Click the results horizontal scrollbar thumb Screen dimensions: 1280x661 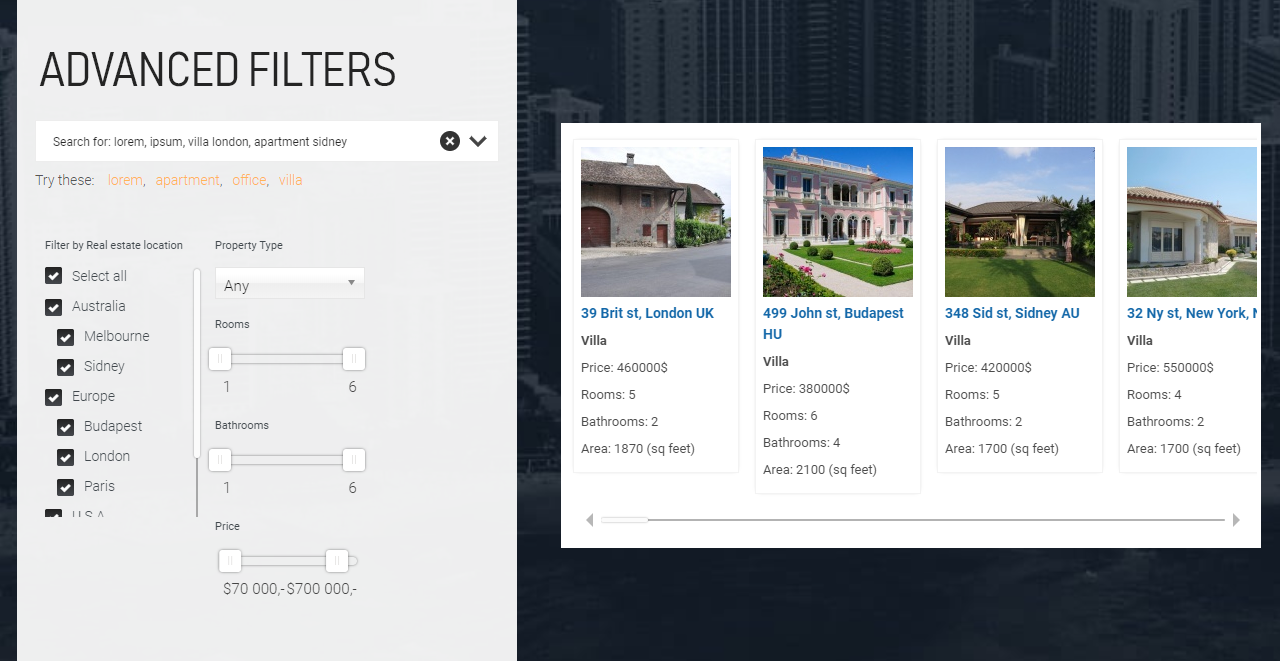[624, 520]
